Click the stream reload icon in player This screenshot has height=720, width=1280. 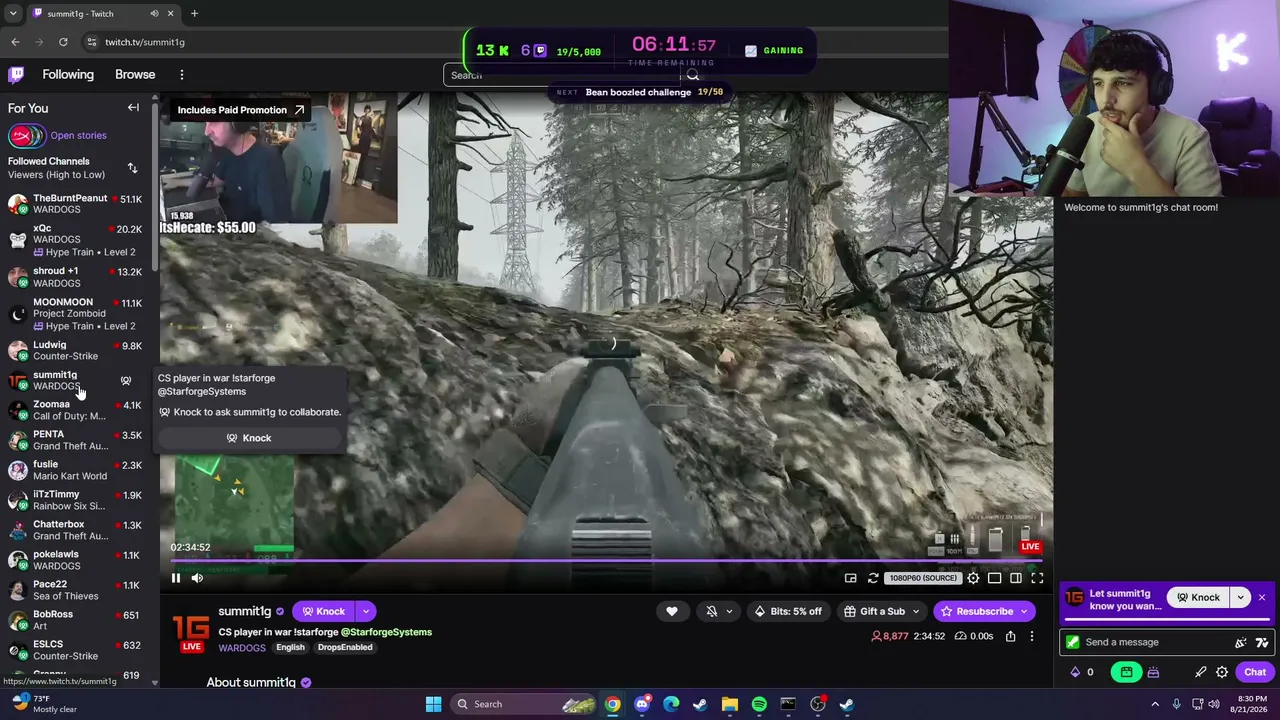[873, 578]
